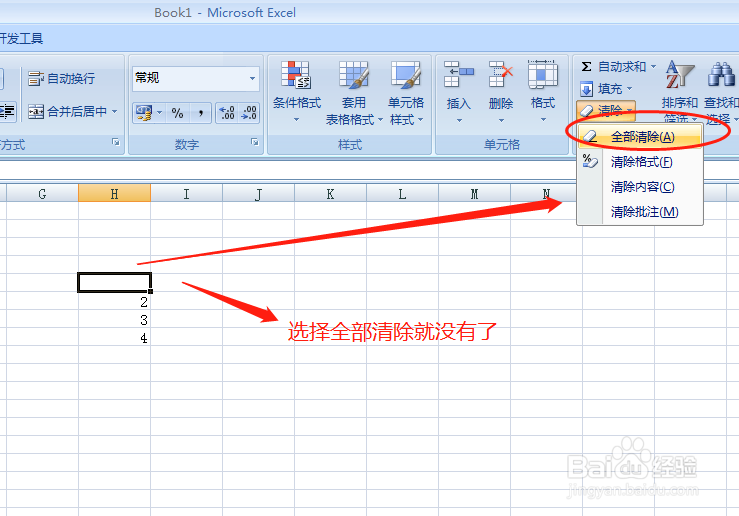
Task: Click the AutoSum sigma (自动求和) icon
Action: 586,66
